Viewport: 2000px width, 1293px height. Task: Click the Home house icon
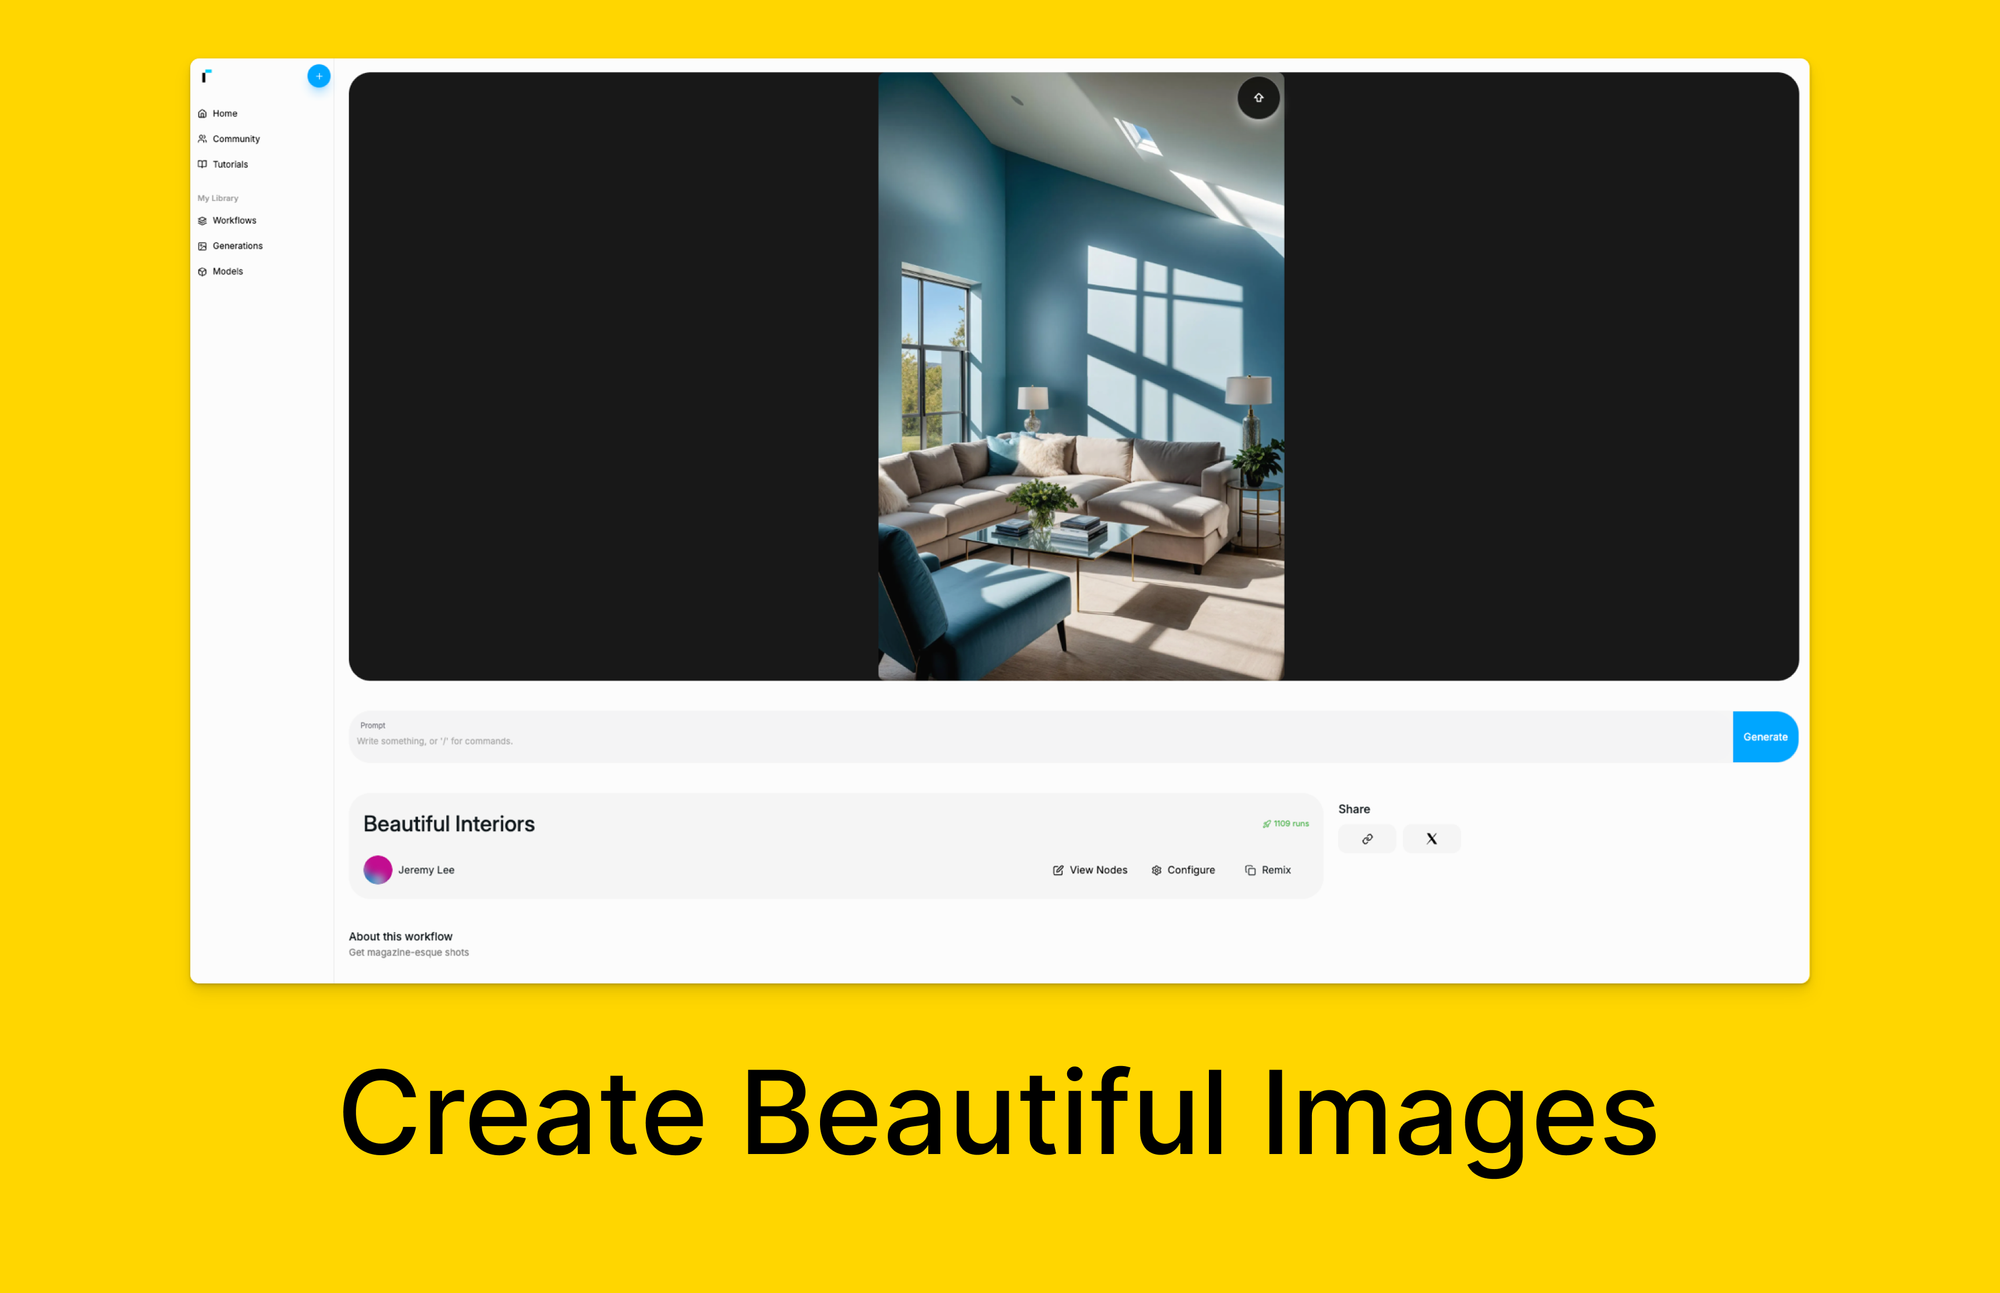(x=202, y=114)
